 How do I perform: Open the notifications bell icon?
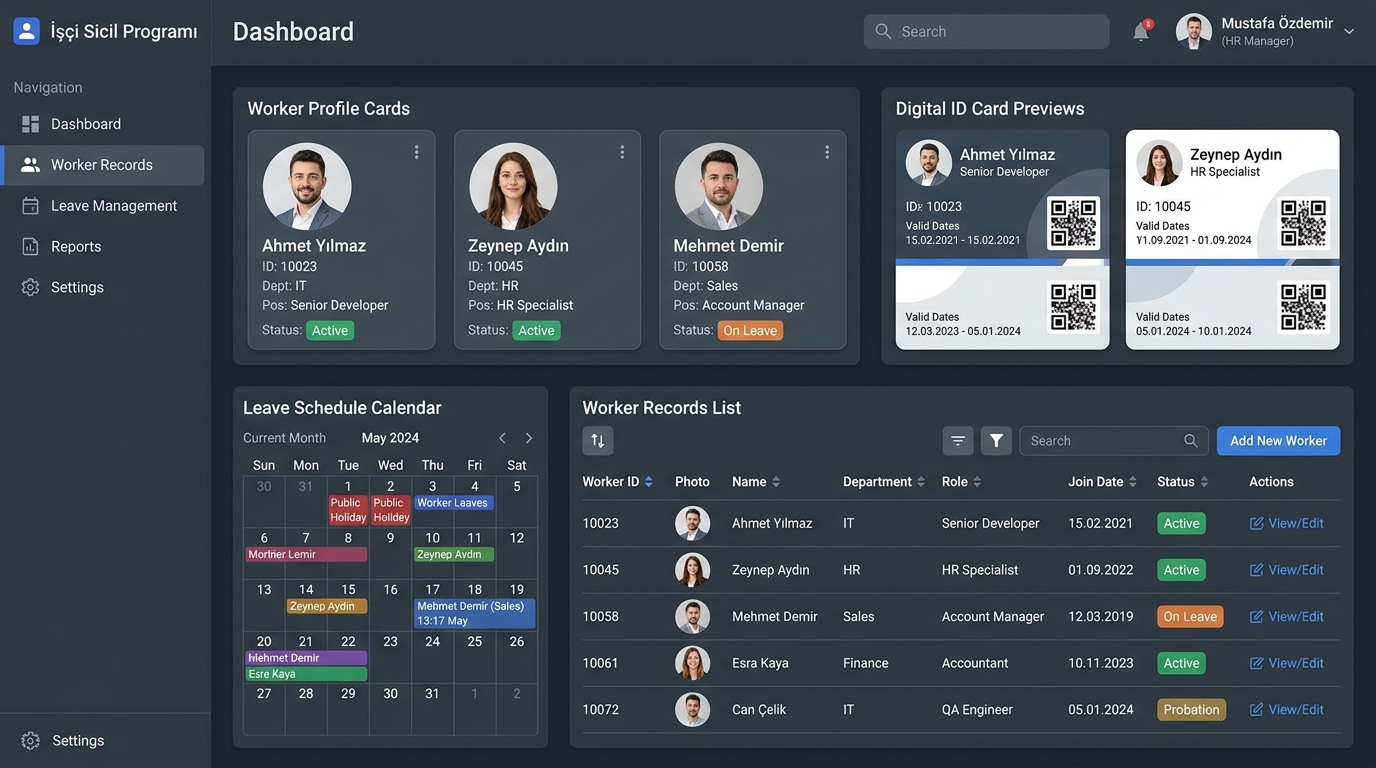pyautogui.click(x=1141, y=32)
